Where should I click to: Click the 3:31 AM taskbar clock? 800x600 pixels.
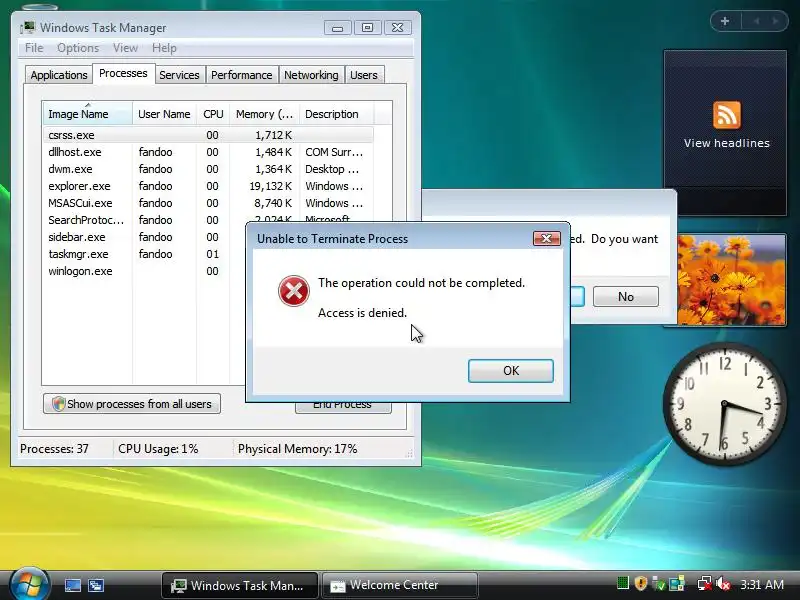762,584
